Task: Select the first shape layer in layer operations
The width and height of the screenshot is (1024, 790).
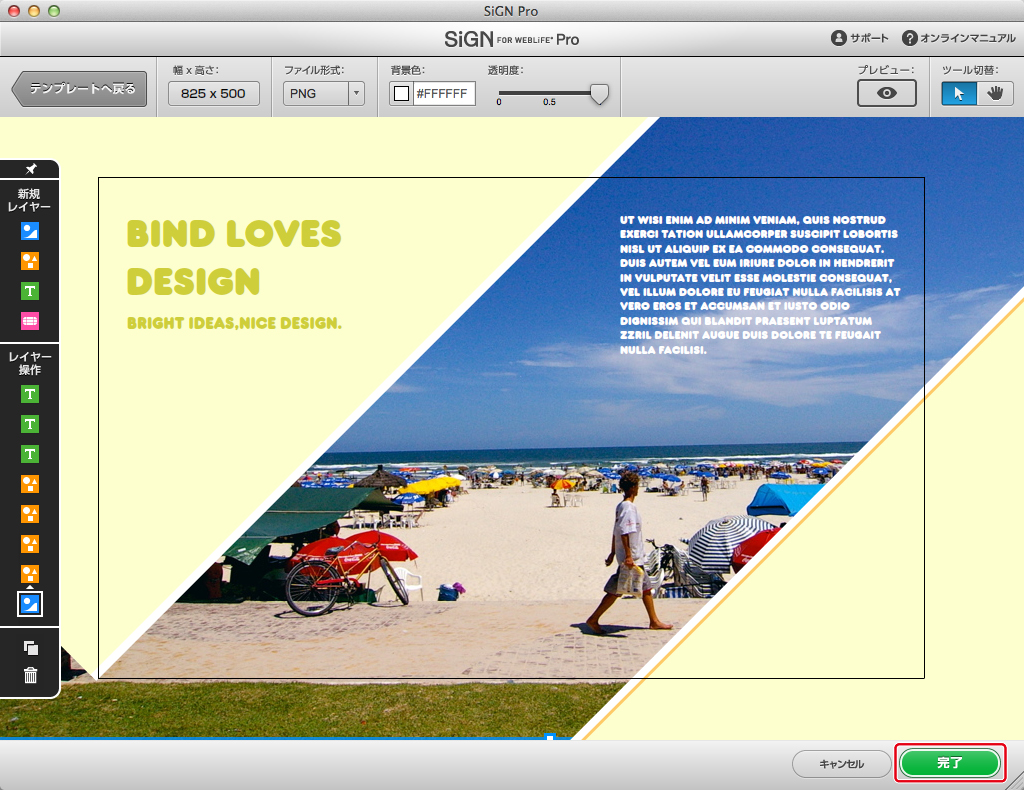Action: click(30, 484)
